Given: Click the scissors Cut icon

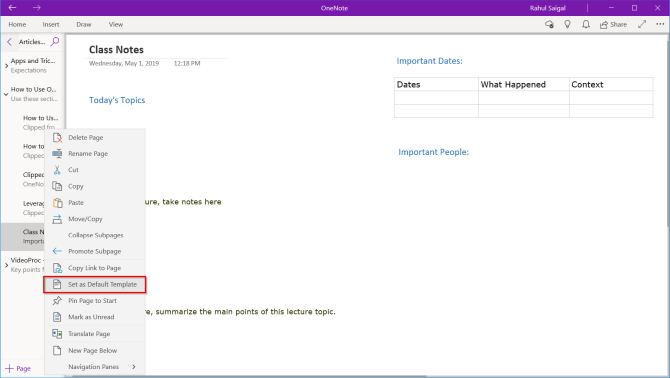Looking at the screenshot, I should 57,170.
